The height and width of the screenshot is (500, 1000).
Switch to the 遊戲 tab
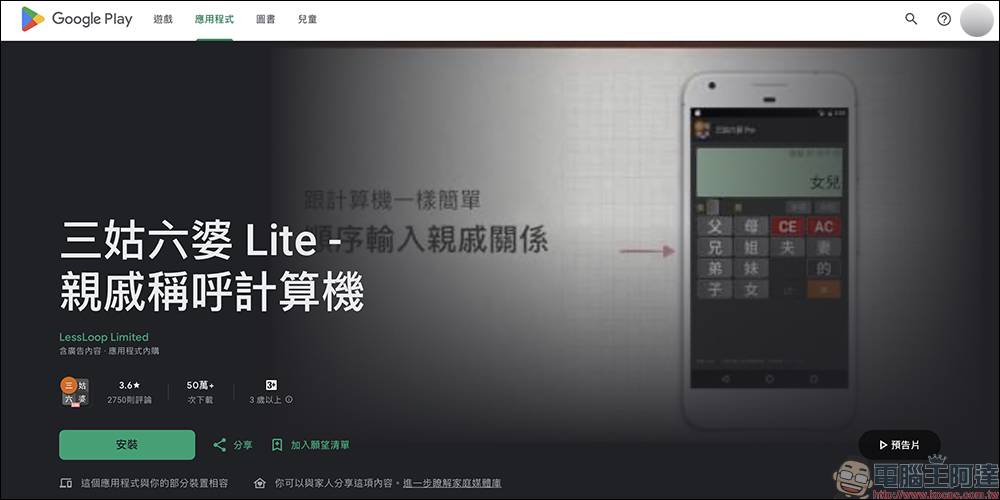[x=163, y=19]
